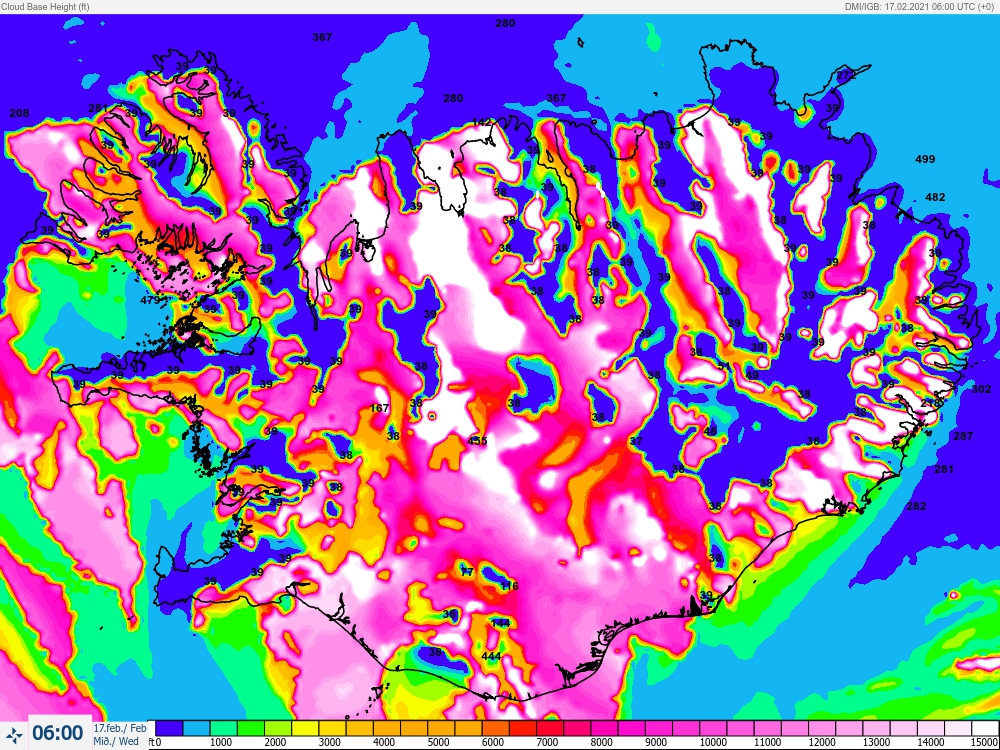
Task: Click the DMI/IGB 17.02.2021 06:00 UTC timestamp
Action: (x=920, y=6)
